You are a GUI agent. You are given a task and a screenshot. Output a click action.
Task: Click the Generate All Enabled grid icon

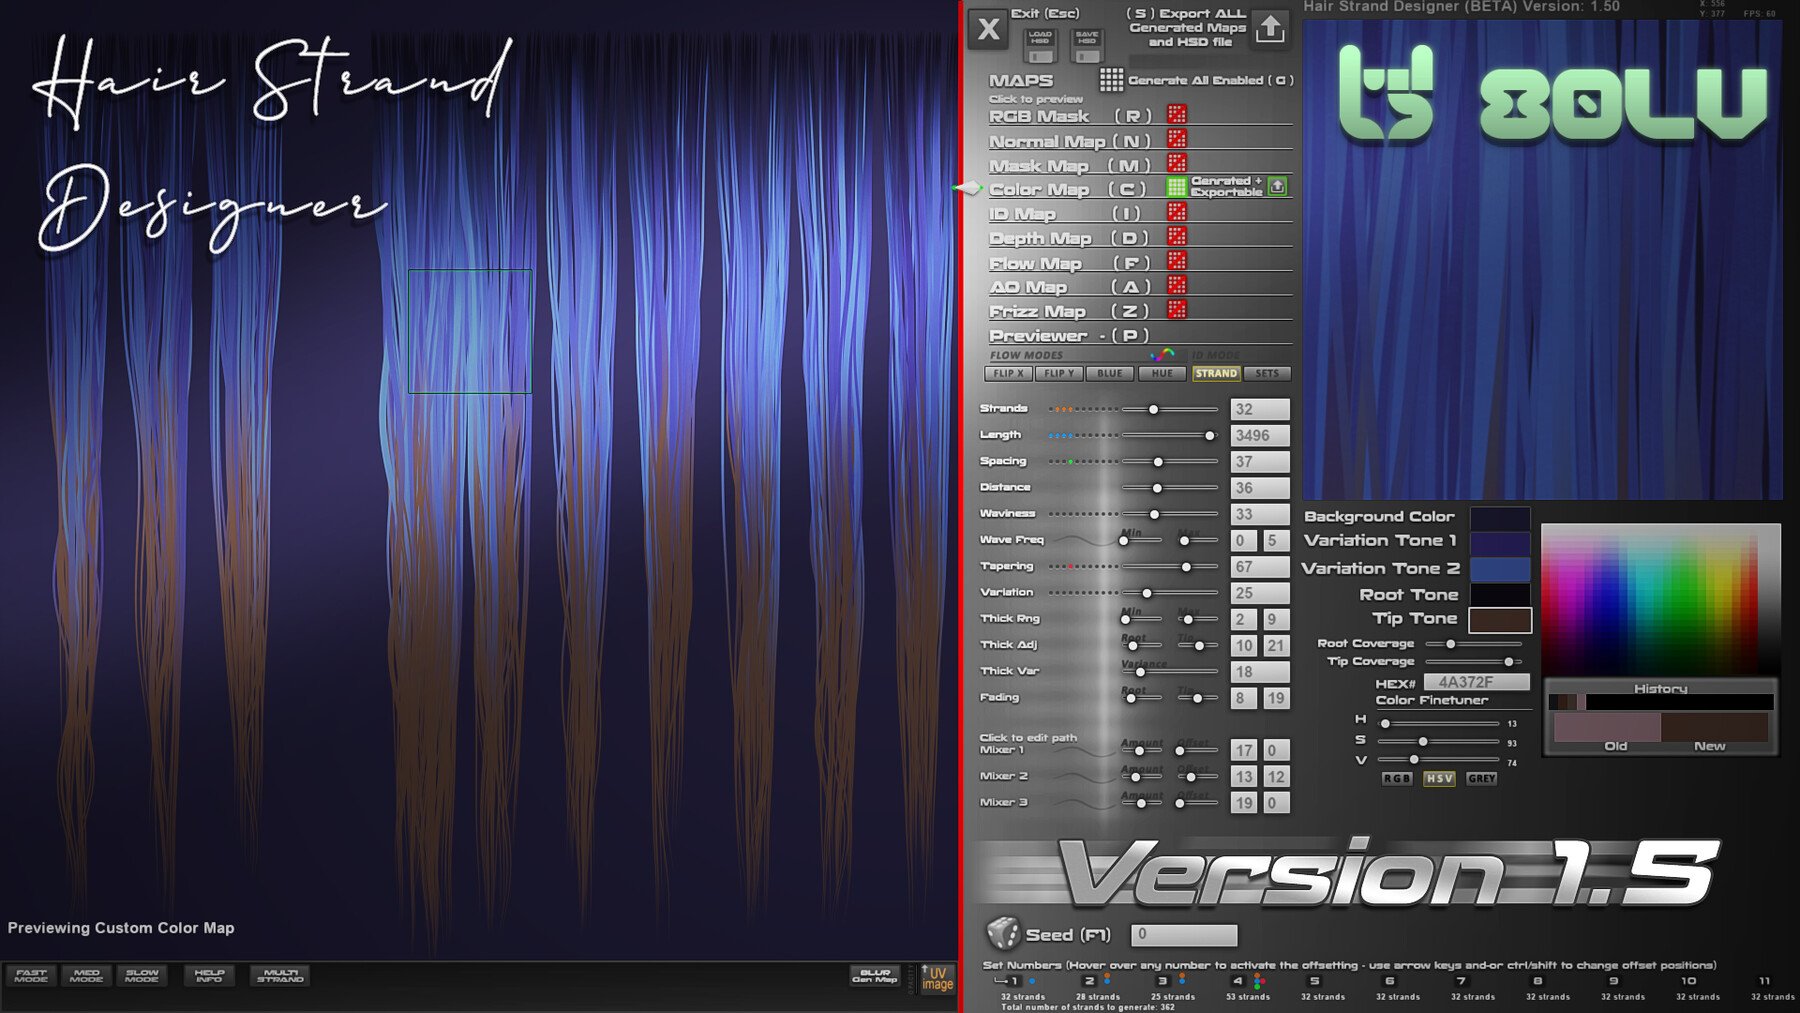[1112, 79]
